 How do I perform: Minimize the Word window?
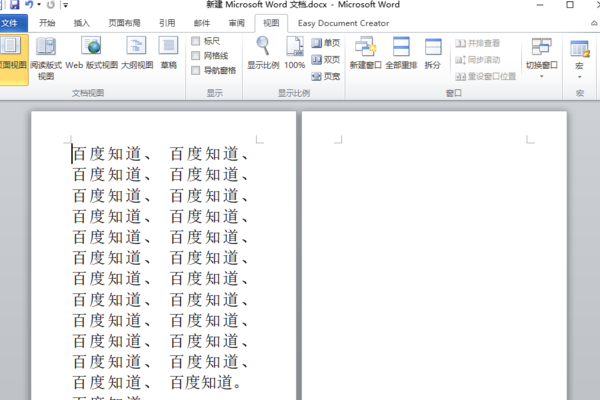pos(540,5)
